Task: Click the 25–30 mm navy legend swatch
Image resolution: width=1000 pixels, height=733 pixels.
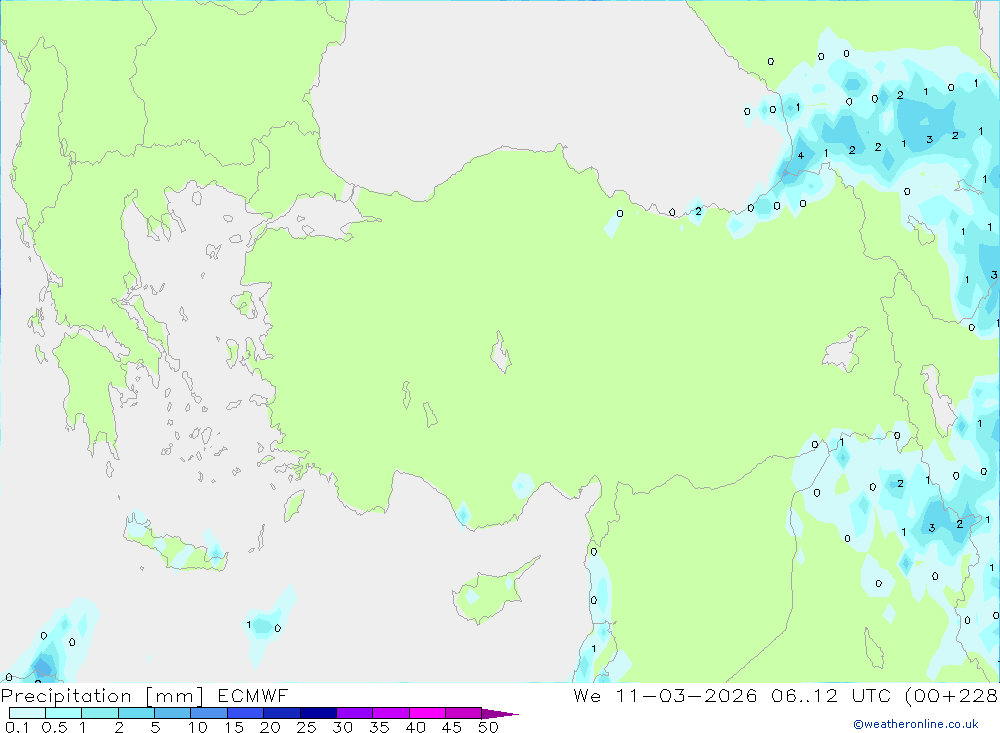Action: [x=318, y=713]
